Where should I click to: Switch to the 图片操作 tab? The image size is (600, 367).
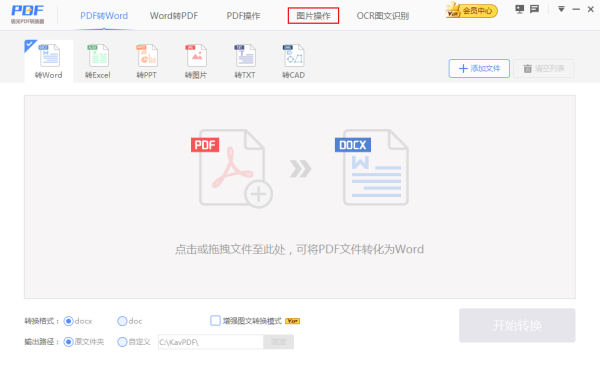[x=313, y=16]
